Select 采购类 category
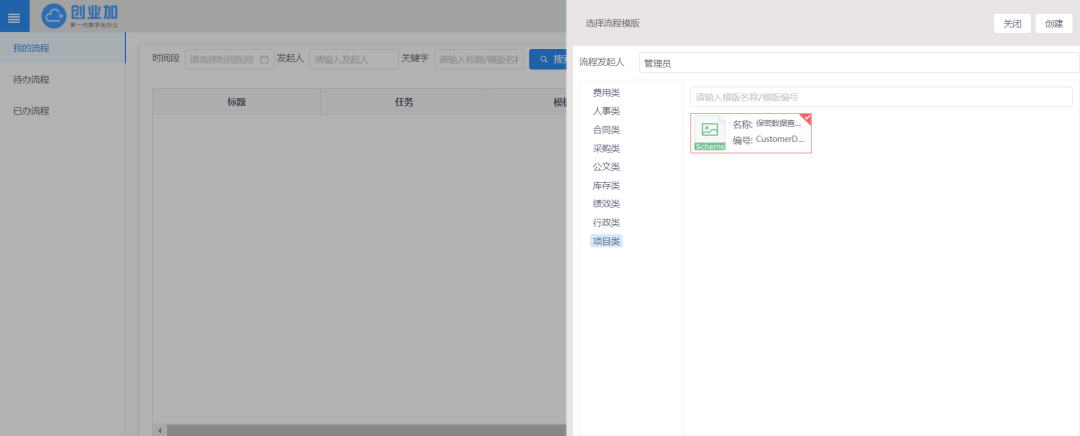 tap(606, 149)
